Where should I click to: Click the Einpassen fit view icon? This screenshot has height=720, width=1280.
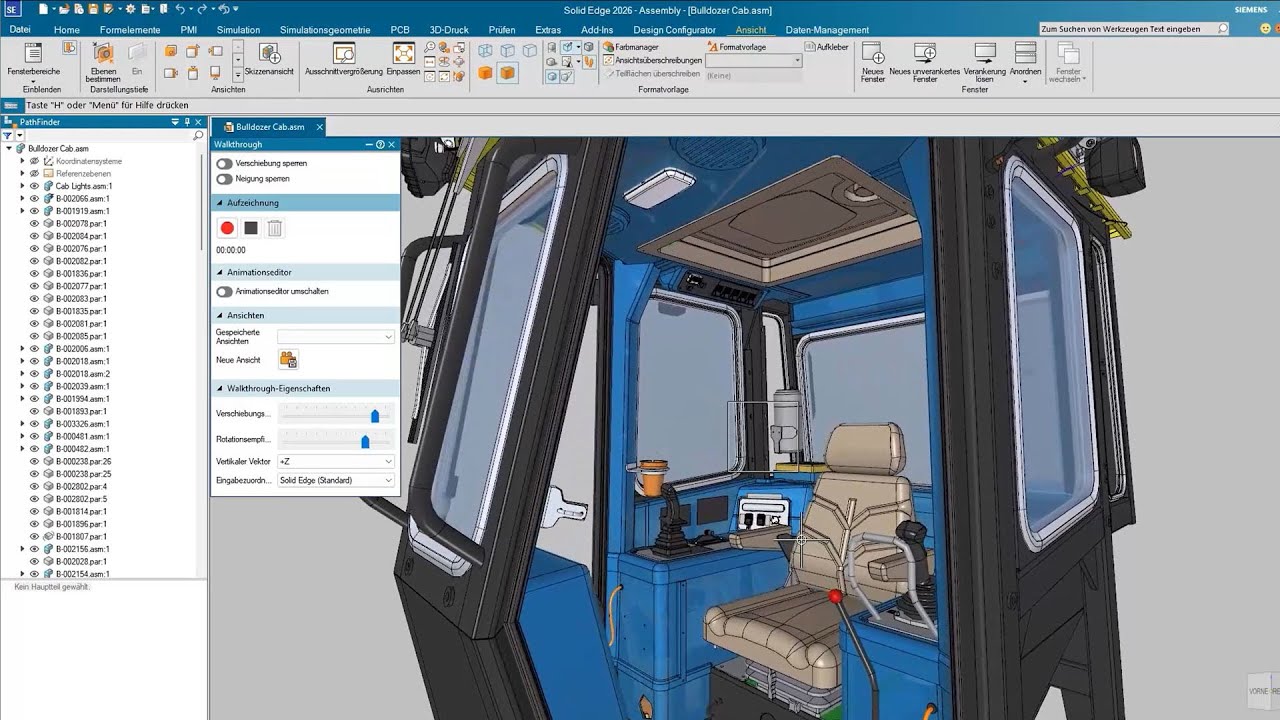tap(403, 60)
